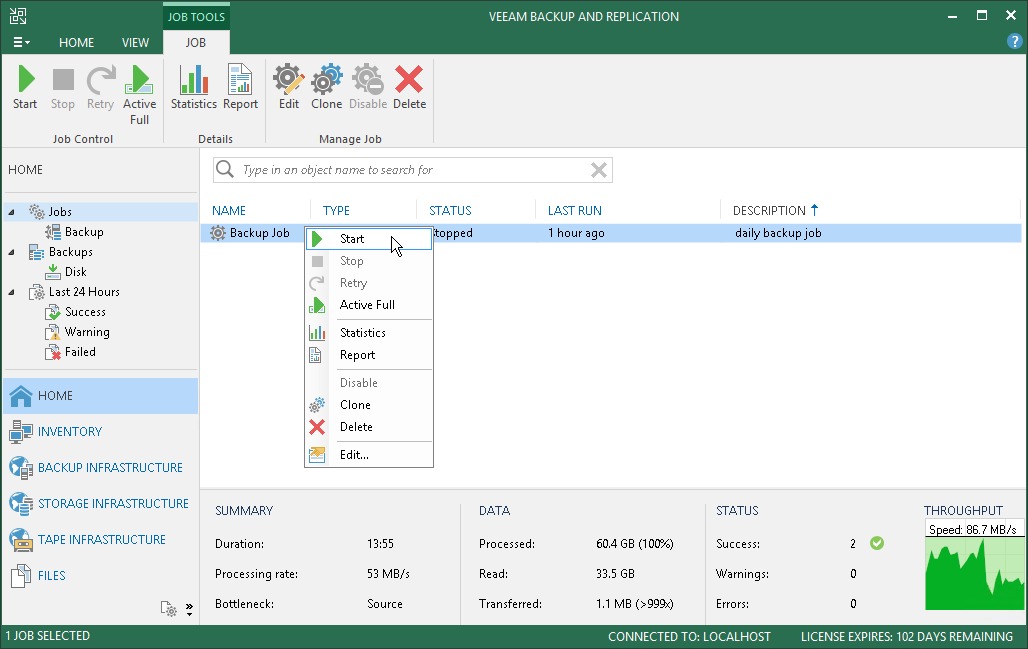This screenshot has height=649, width=1028.
Task: Sort by DESCRIPTION column header
Action: [770, 210]
